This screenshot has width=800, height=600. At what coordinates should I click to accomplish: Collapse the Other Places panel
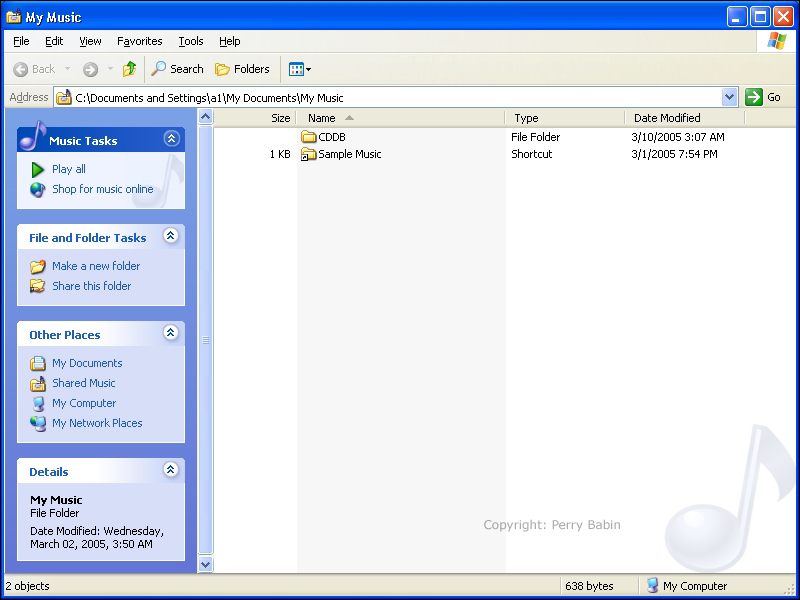[170, 333]
